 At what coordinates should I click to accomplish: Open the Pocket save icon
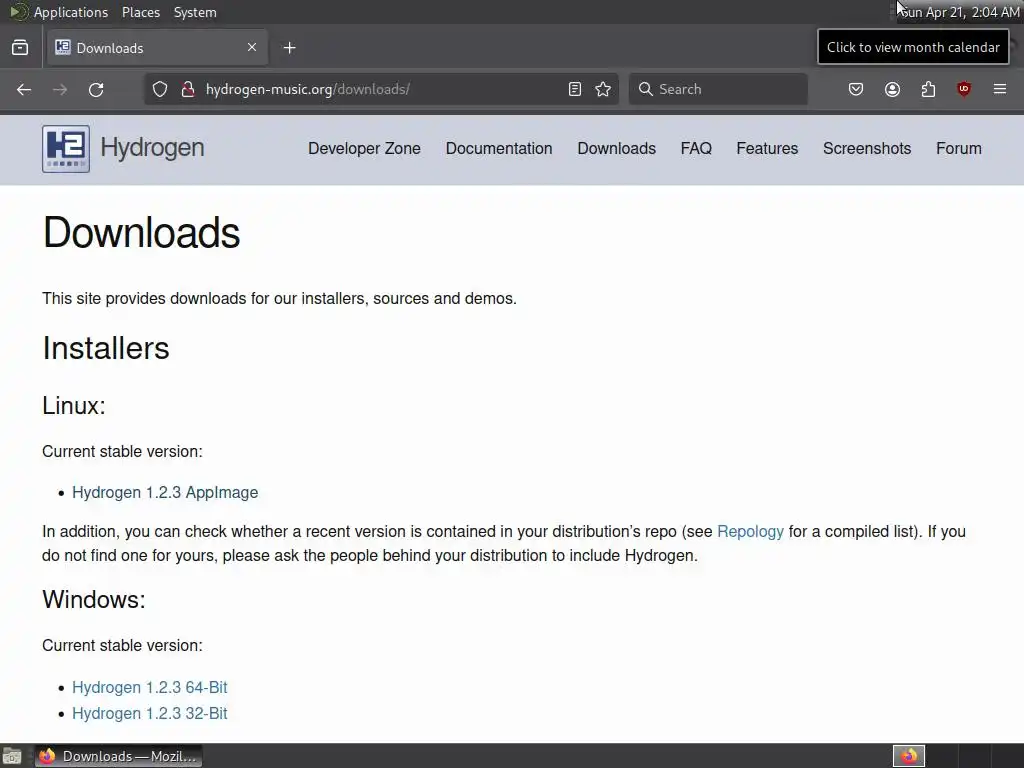856,89
